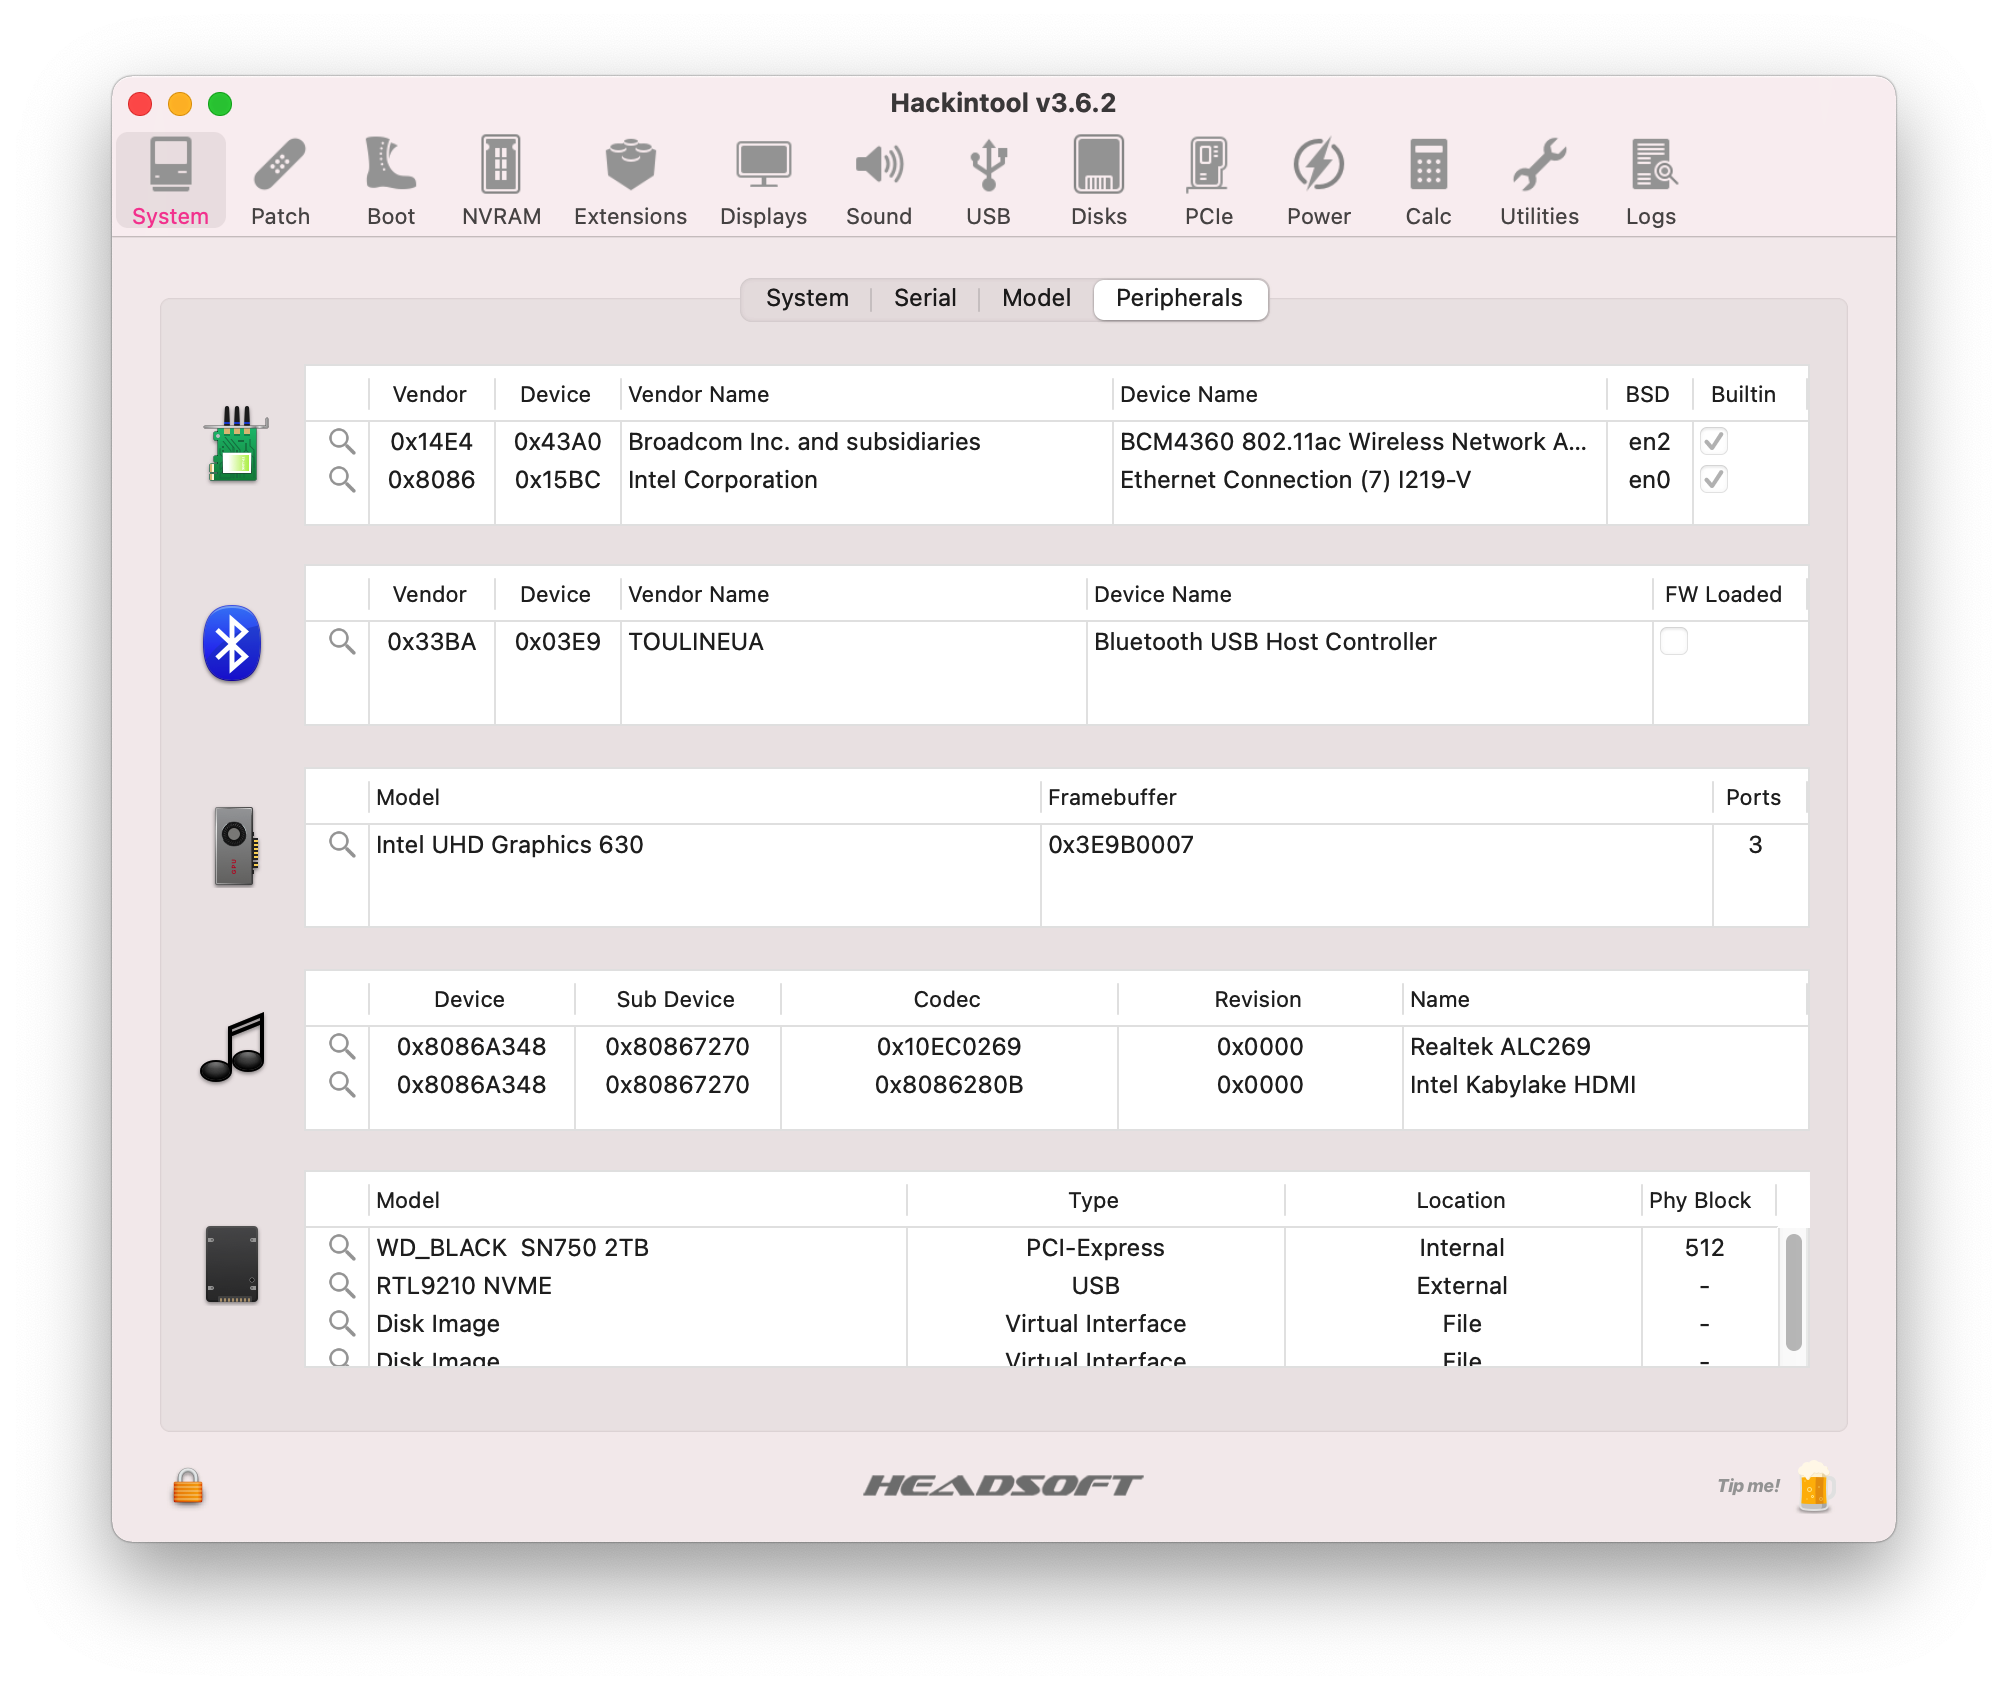Click magnifier next to Intel UHD Graphics 630
This screenshot has width=2008, height=1690.
pos(342,845)
